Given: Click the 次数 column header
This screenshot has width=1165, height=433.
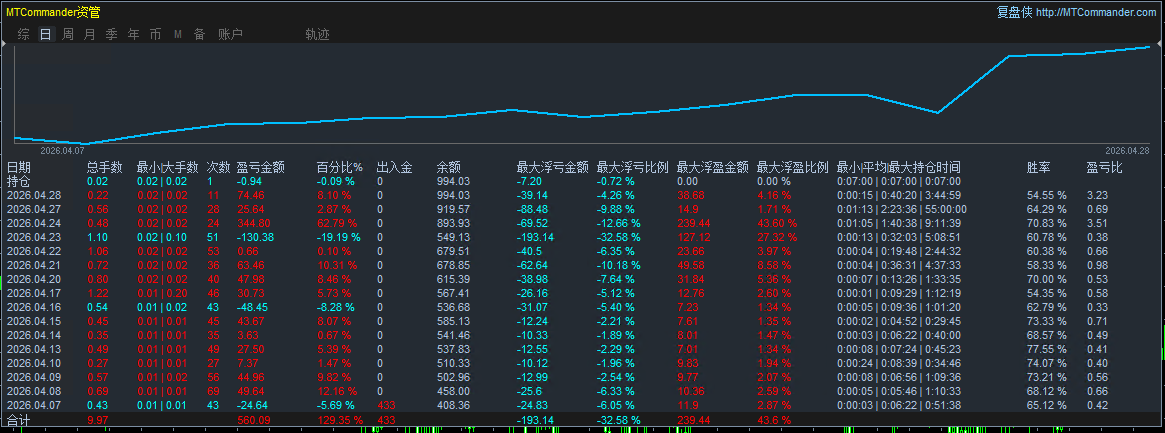Looking at the screenshot, I should (218, 168).
